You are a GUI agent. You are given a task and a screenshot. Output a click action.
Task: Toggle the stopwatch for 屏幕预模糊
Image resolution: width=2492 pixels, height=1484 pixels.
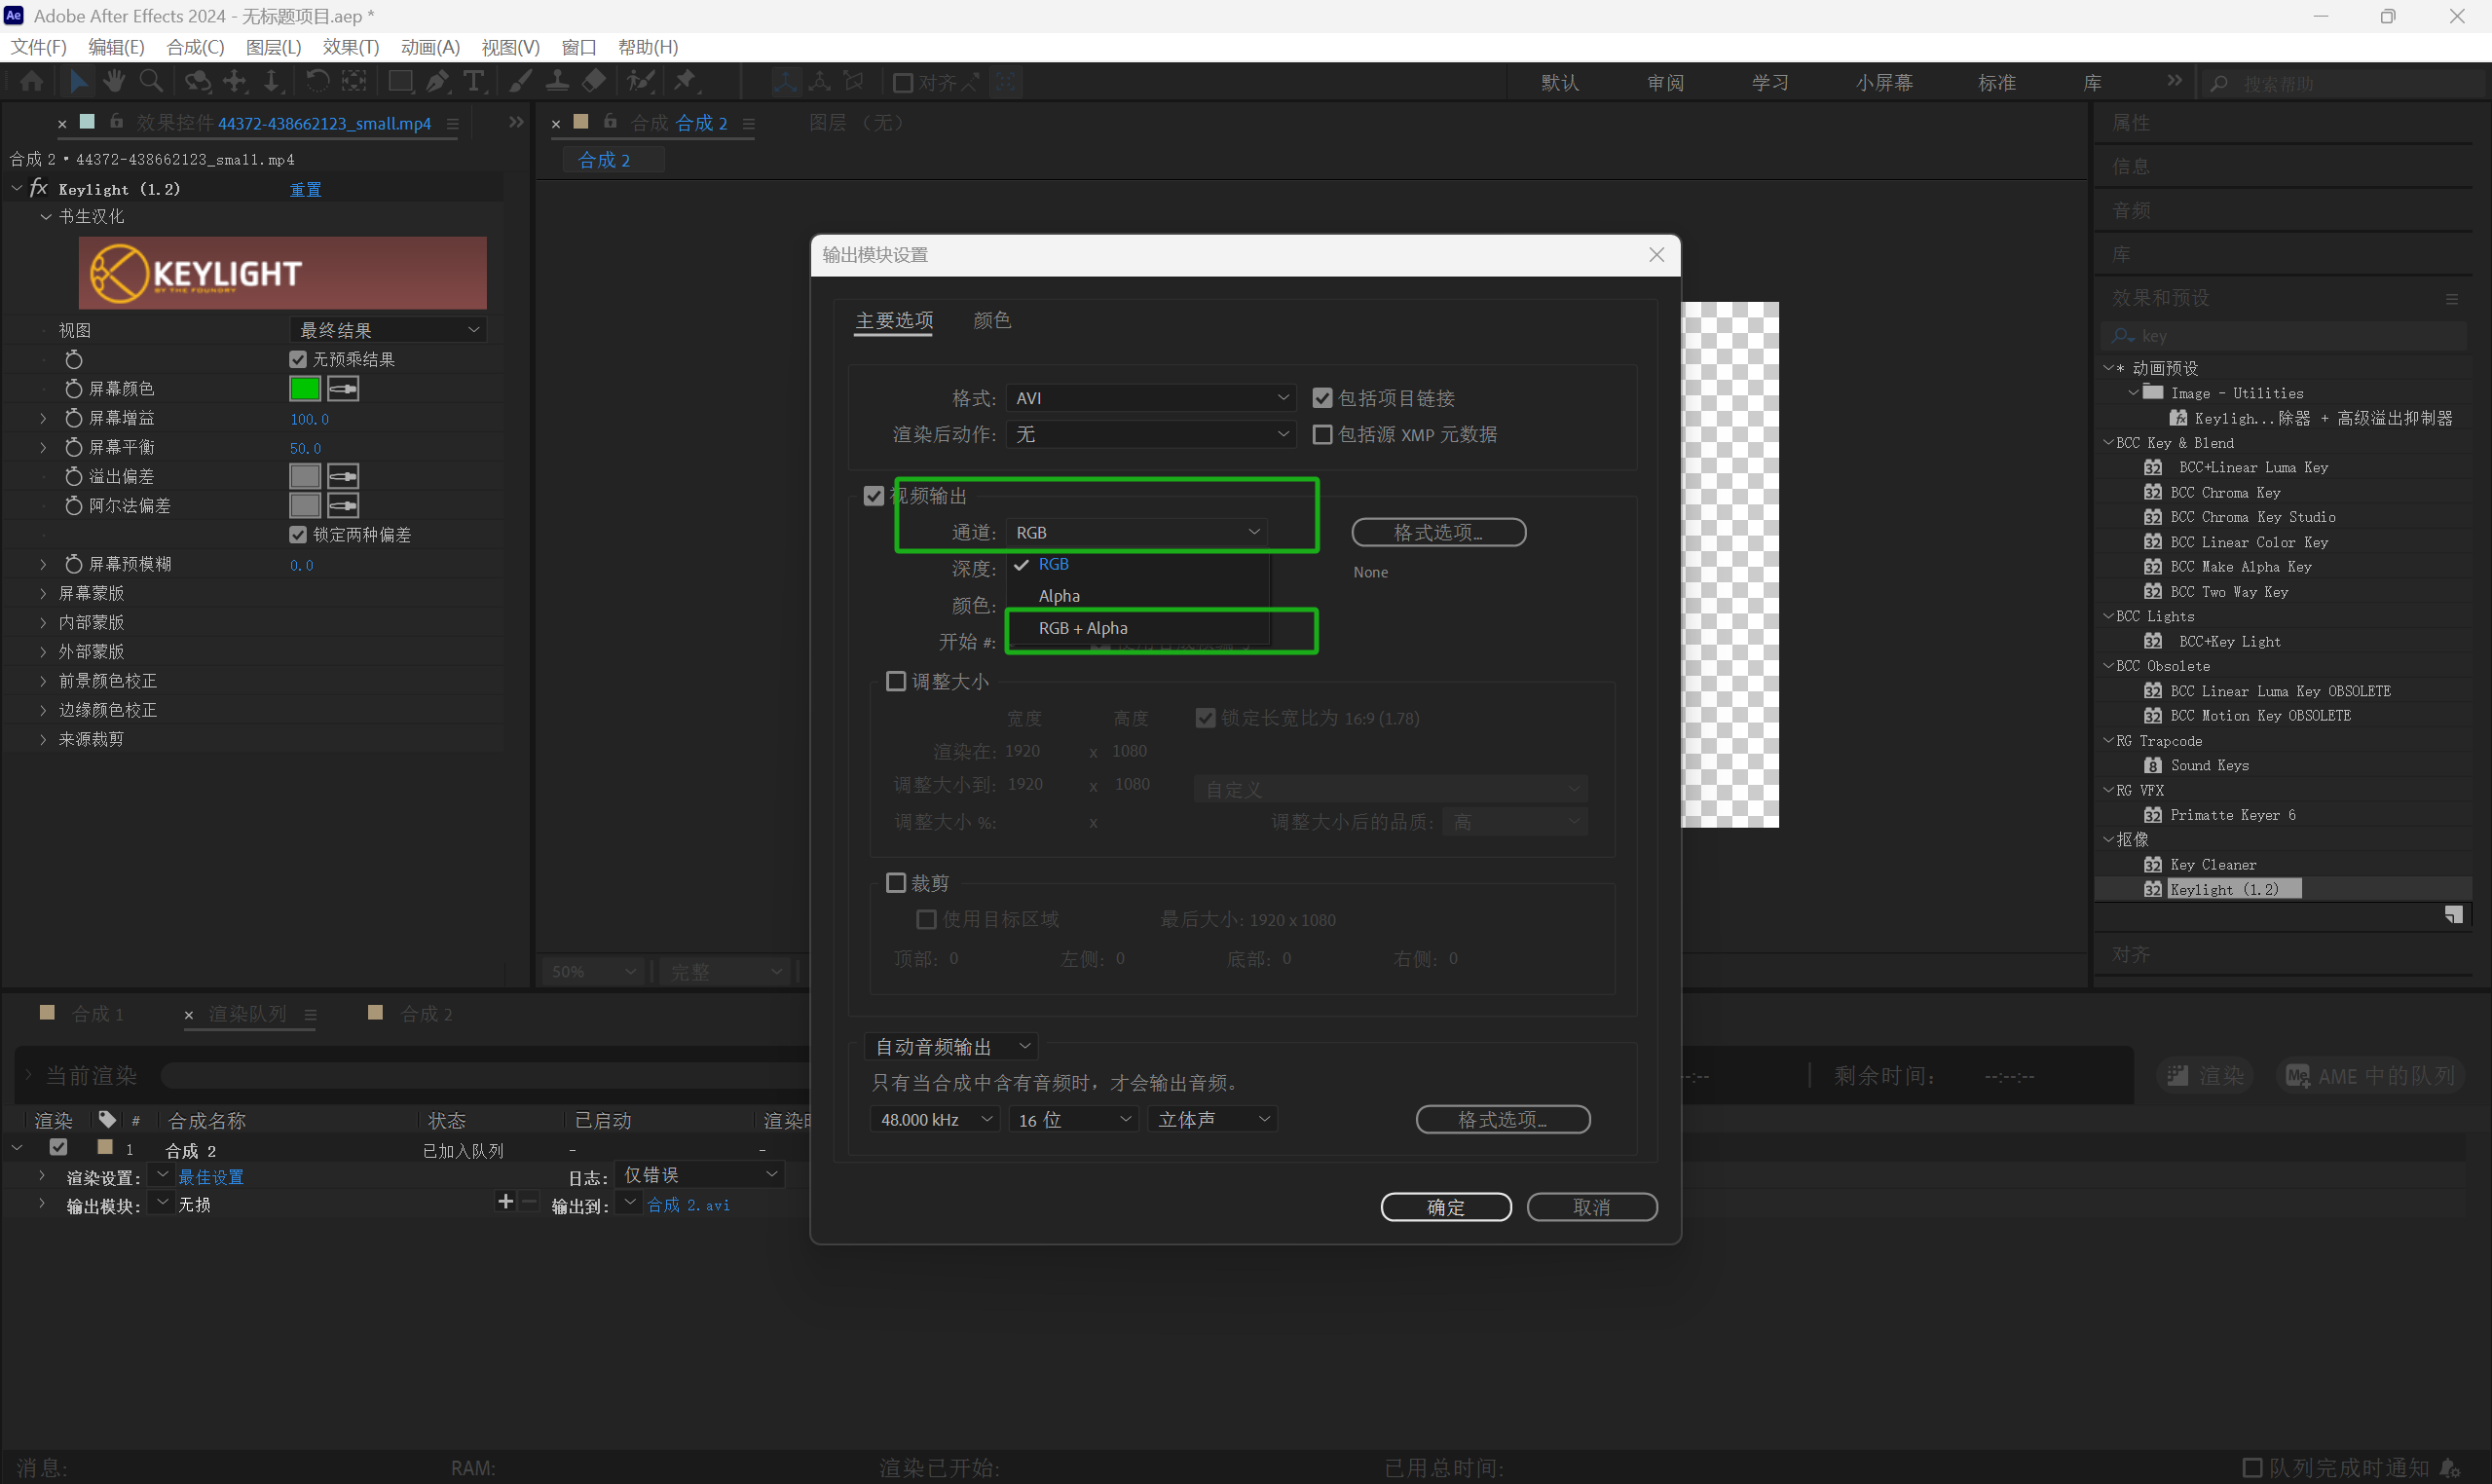click(73, 564)
